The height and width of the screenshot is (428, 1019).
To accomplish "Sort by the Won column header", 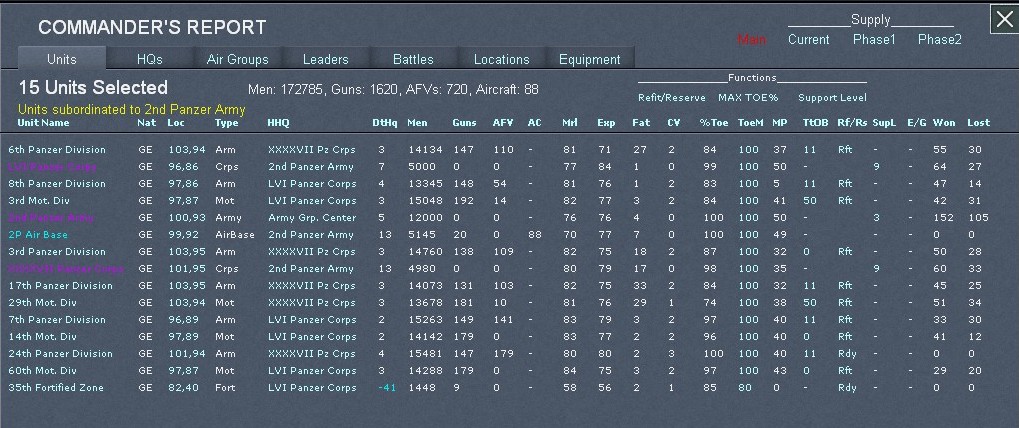I will click(x=943, y=123).
